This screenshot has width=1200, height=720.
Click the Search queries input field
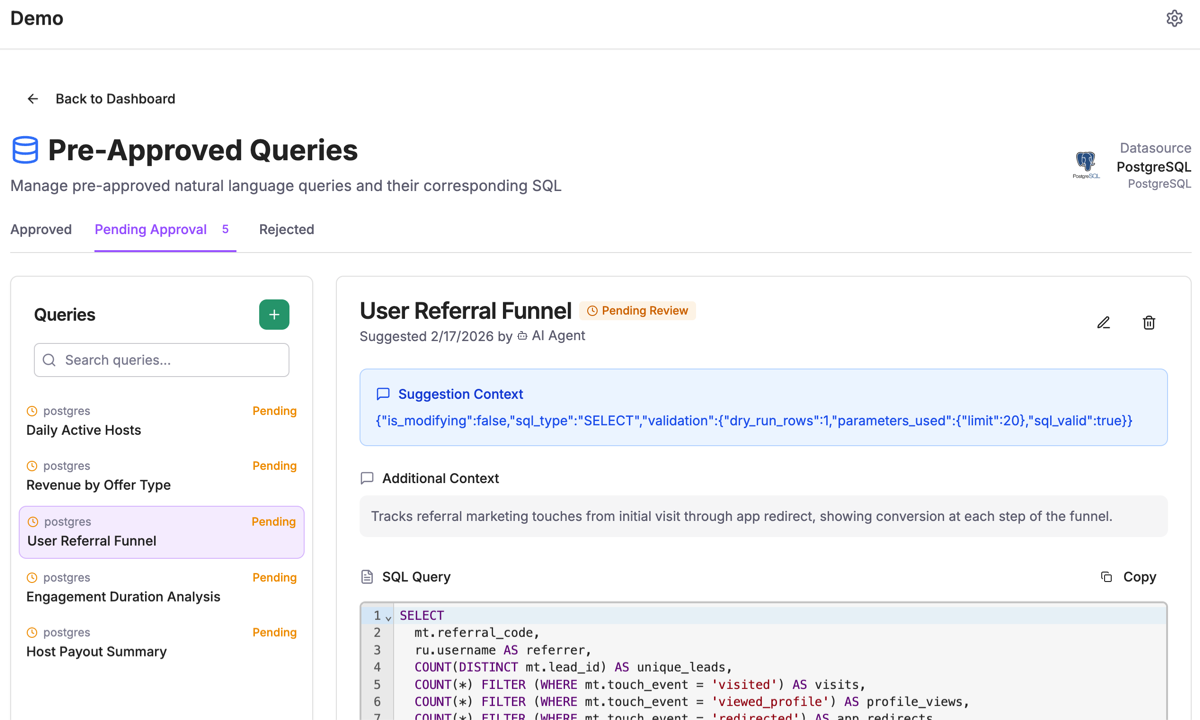tap(161, 359)
